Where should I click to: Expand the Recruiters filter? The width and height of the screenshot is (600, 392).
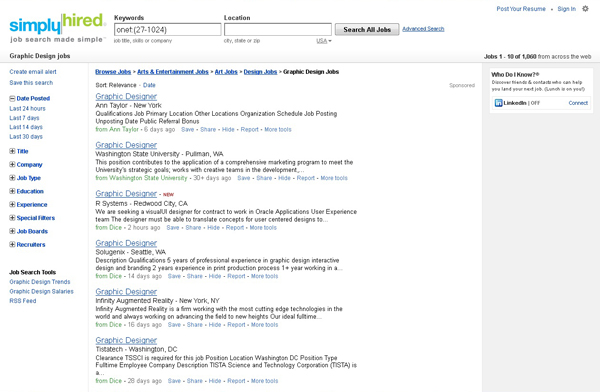(12, 245)
